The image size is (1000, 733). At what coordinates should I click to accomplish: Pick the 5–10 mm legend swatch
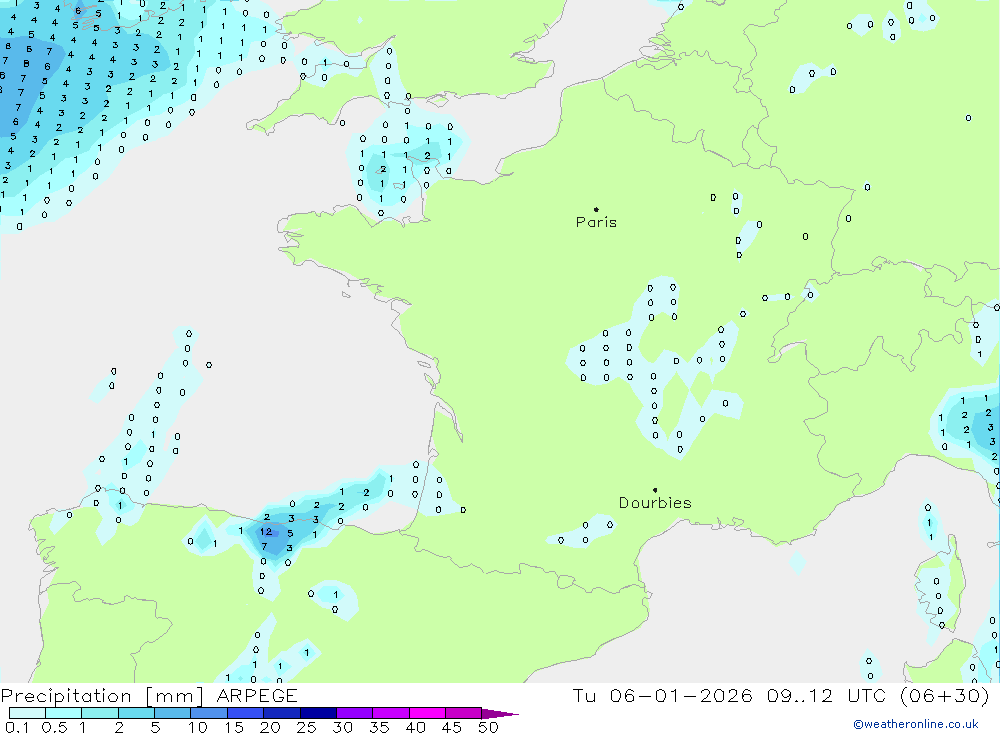pyautogui.click(x=173, y=713)
